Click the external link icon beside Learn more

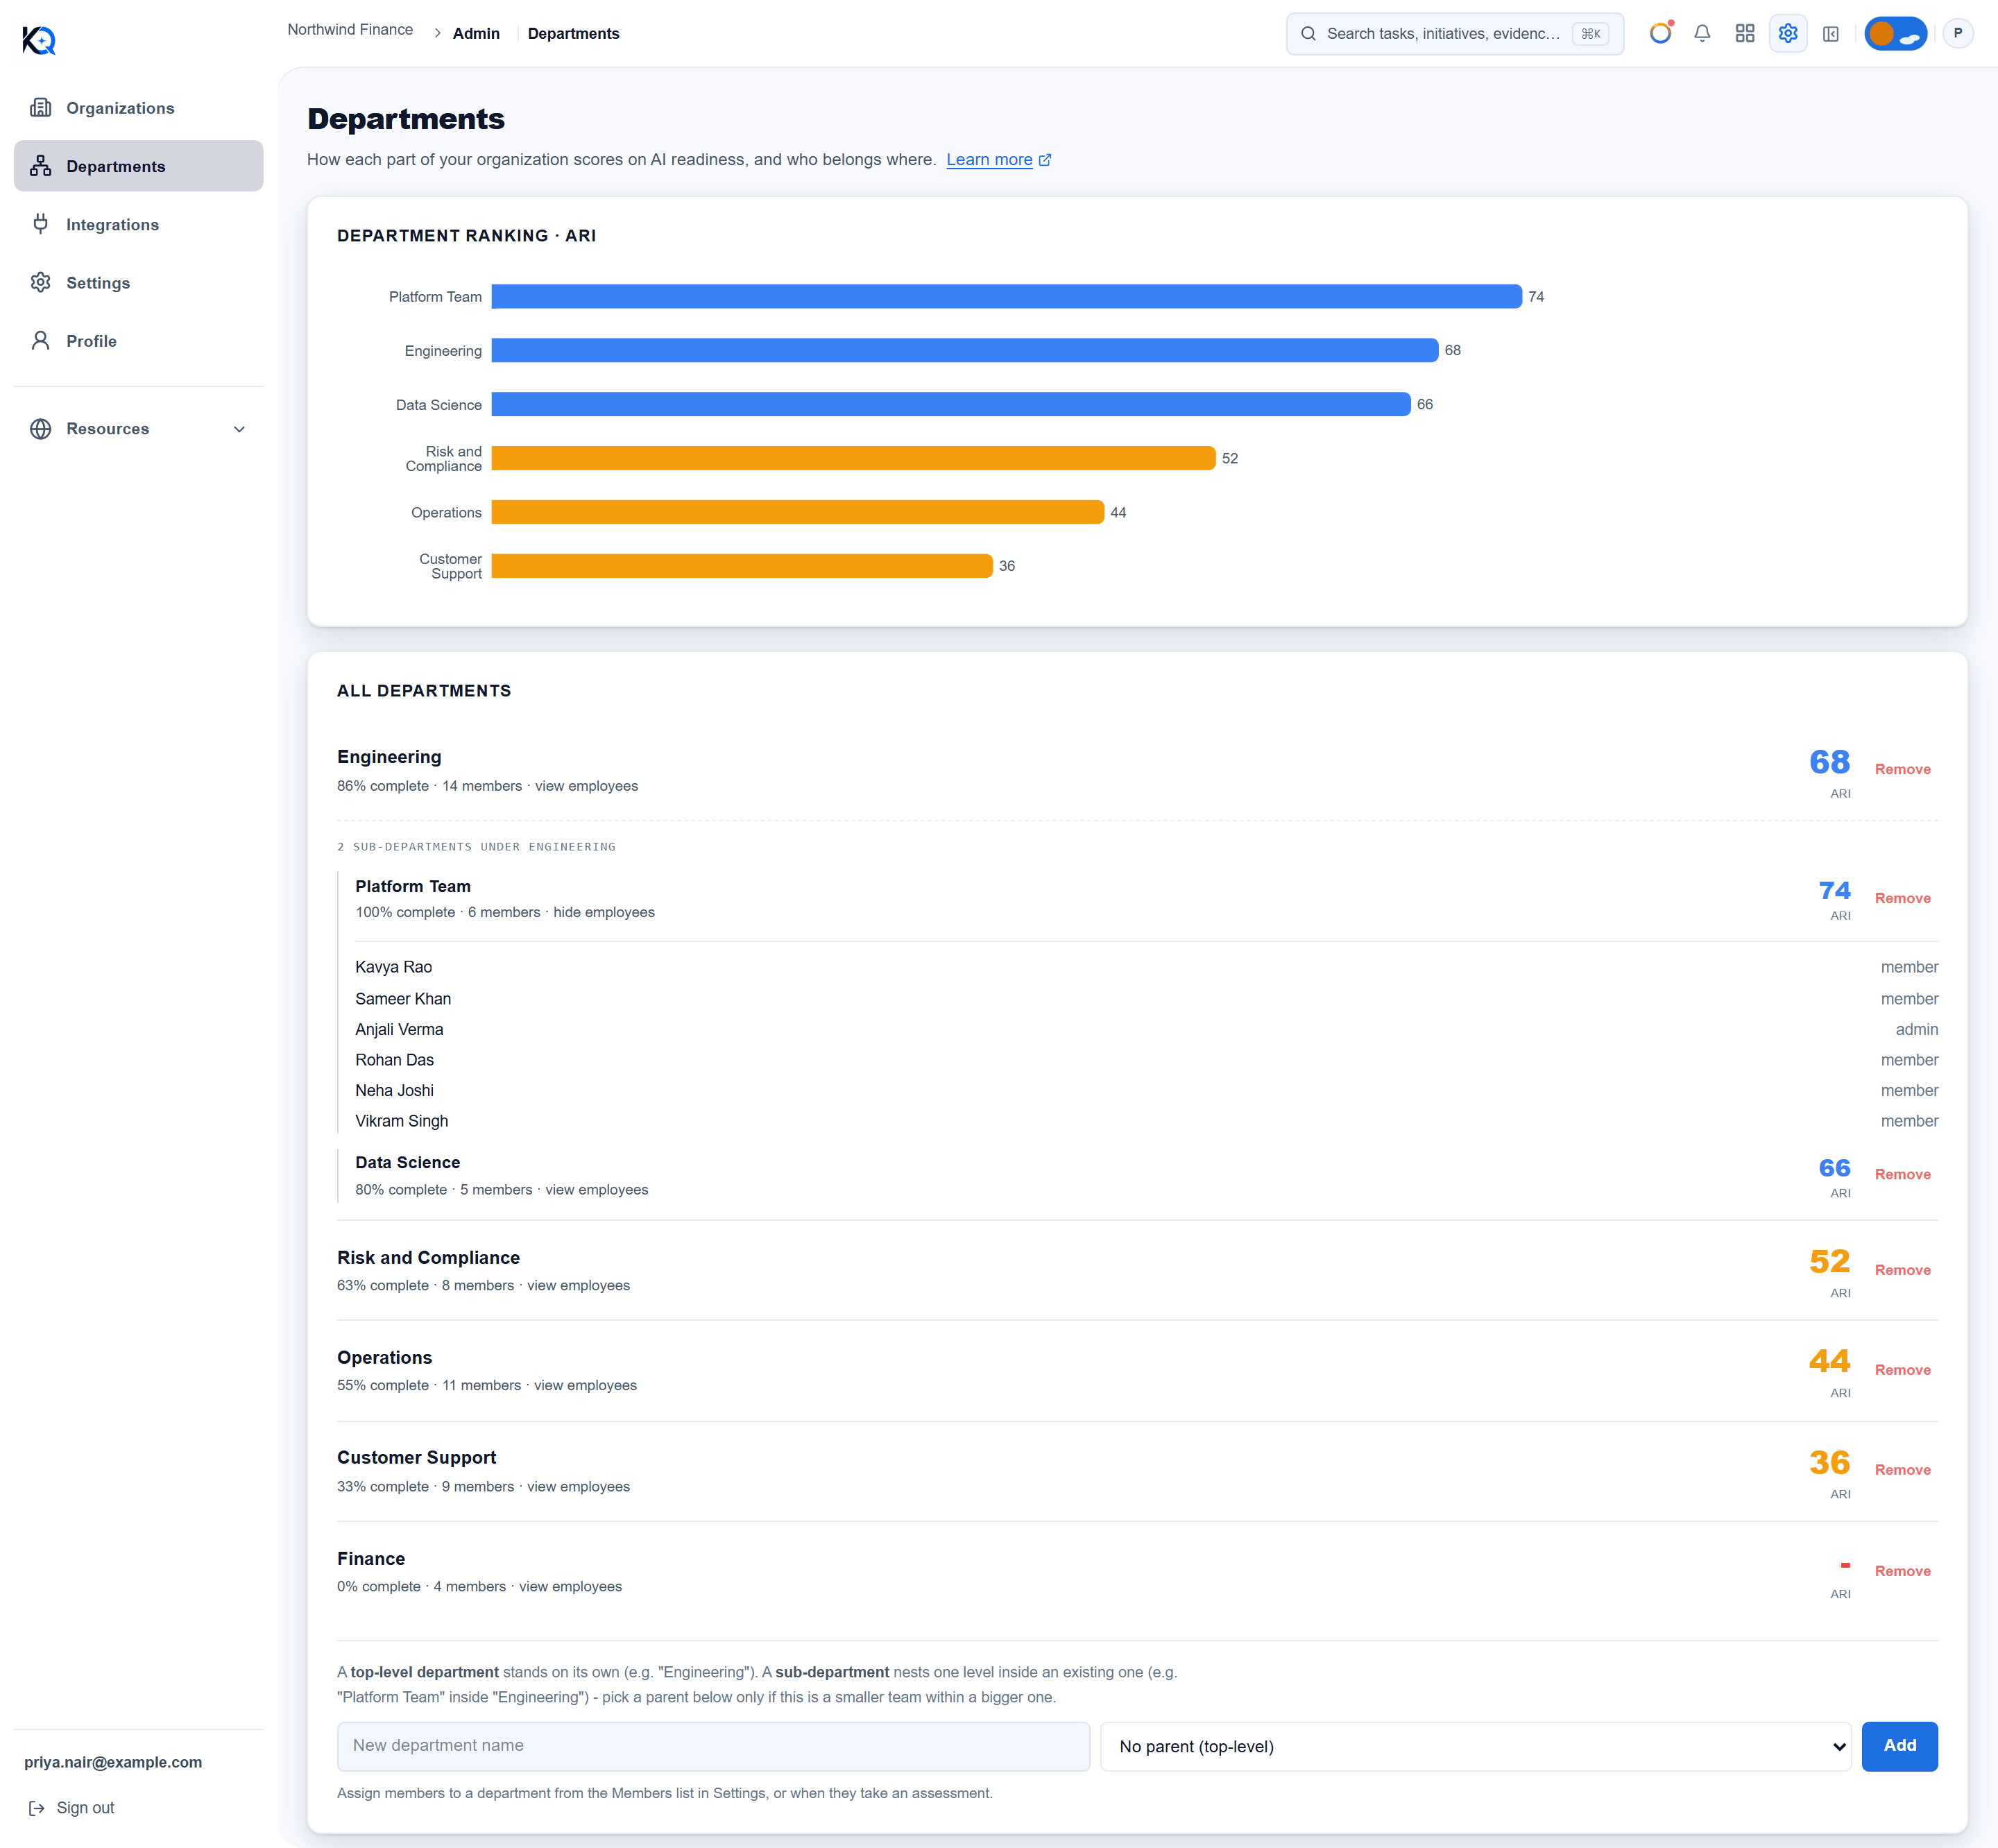pyautogui.click(x=1045, y=160)
